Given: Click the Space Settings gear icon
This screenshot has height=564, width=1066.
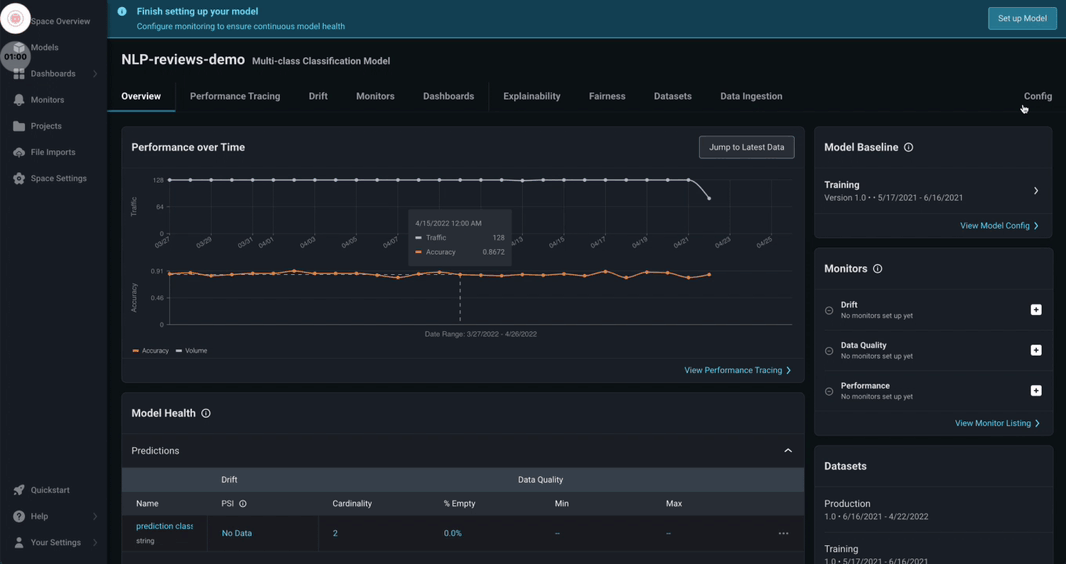Looking at the screenshot, I should pyautogui.click(x=19, y=179).
